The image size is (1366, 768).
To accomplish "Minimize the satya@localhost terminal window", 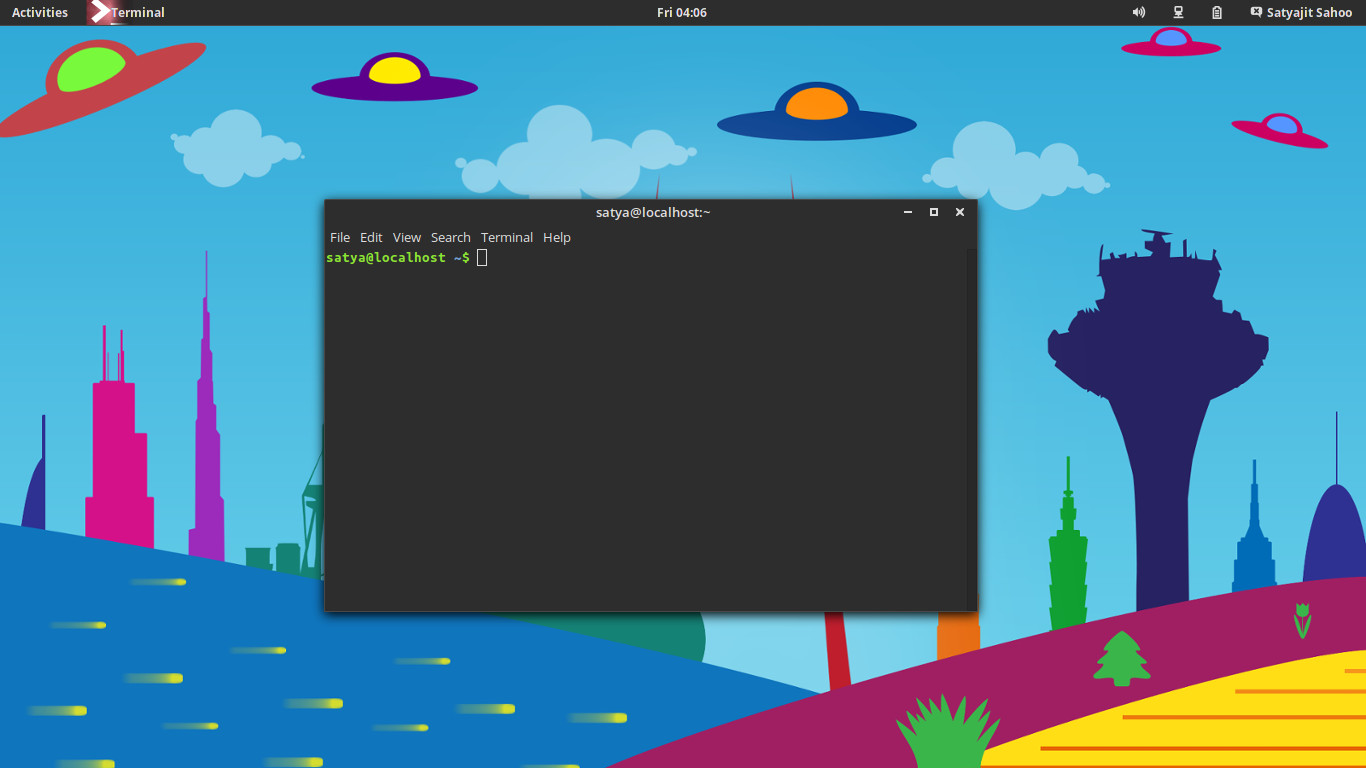I will point(908,212).
